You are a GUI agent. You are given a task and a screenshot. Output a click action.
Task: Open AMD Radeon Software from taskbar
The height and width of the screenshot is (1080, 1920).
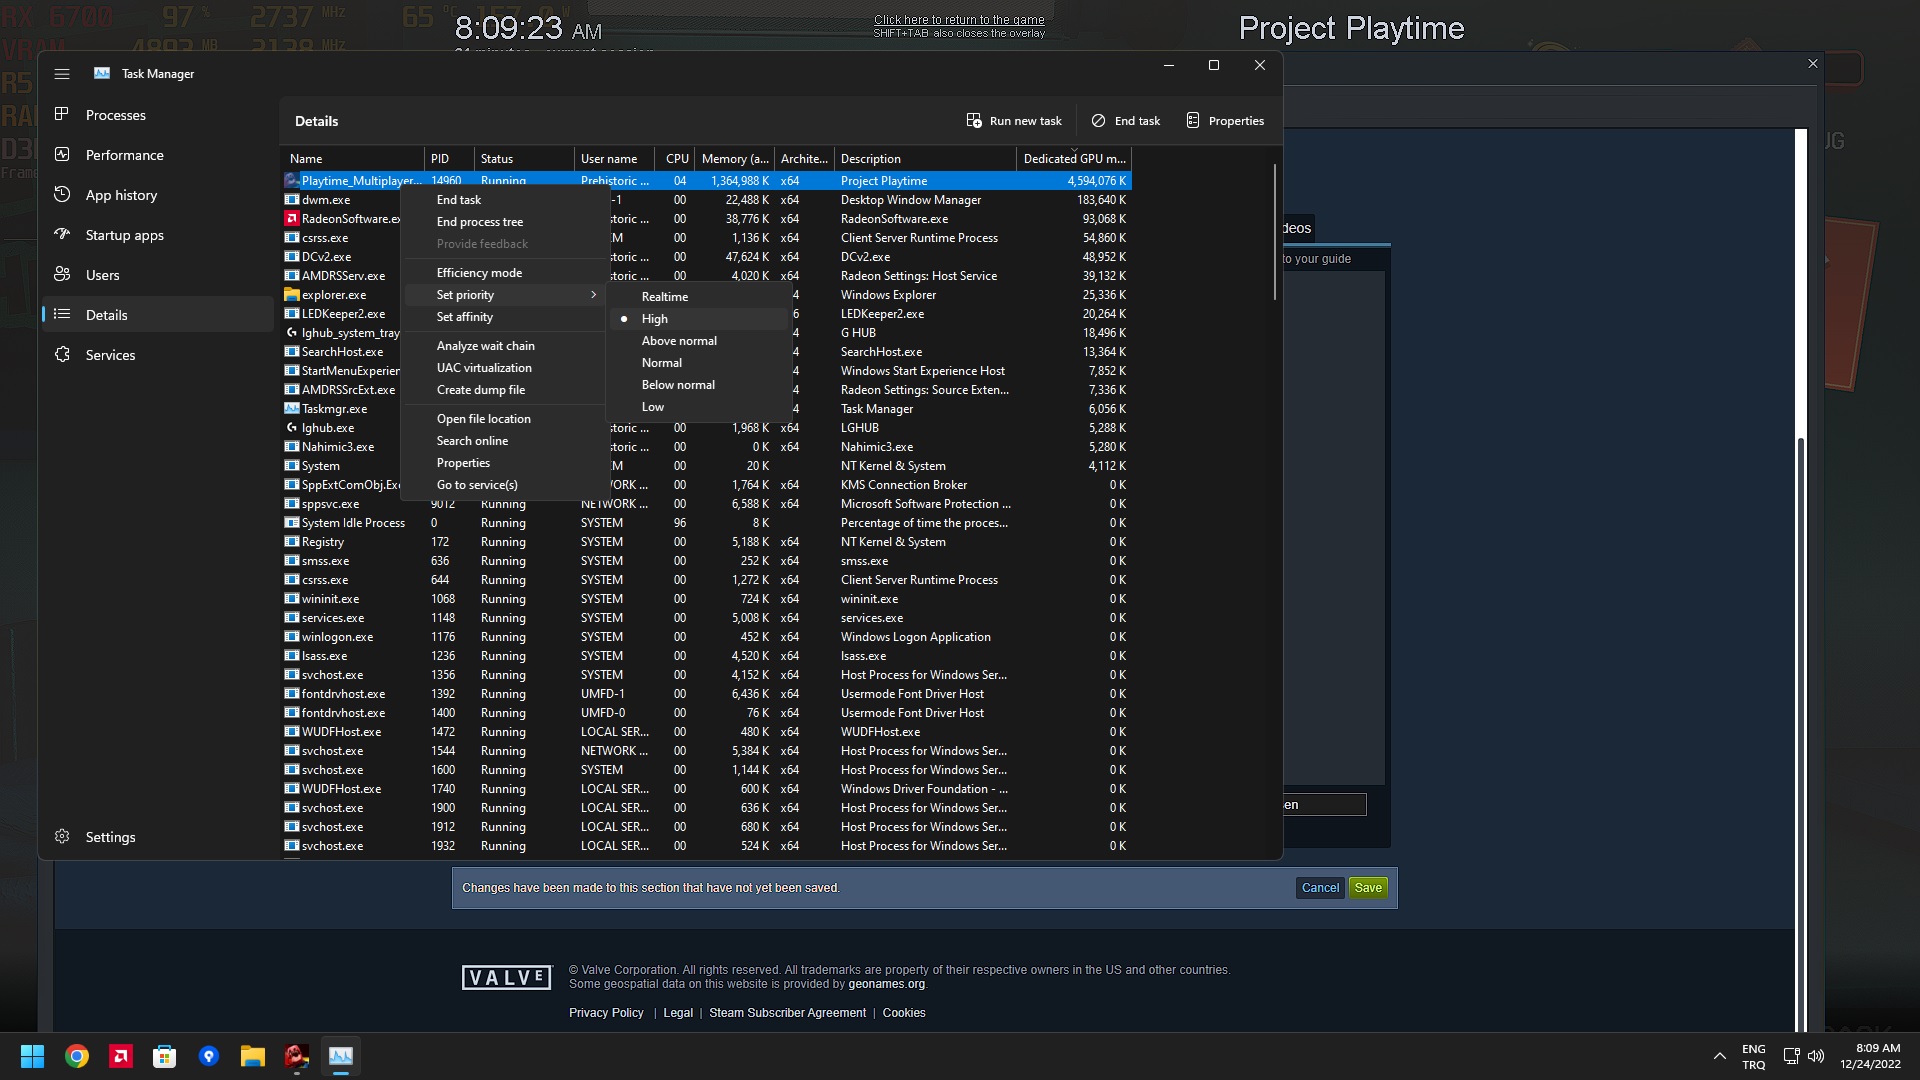pos(121,1056)
